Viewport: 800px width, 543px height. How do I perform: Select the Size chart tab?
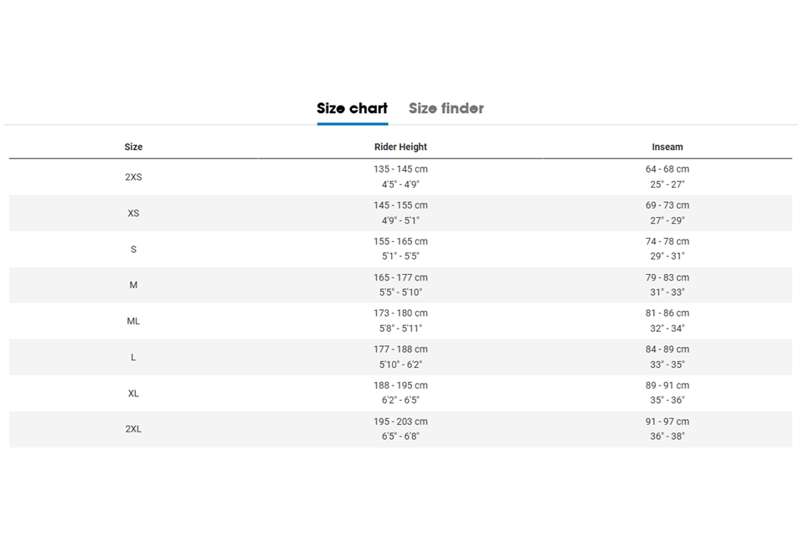tap(352, 108)
